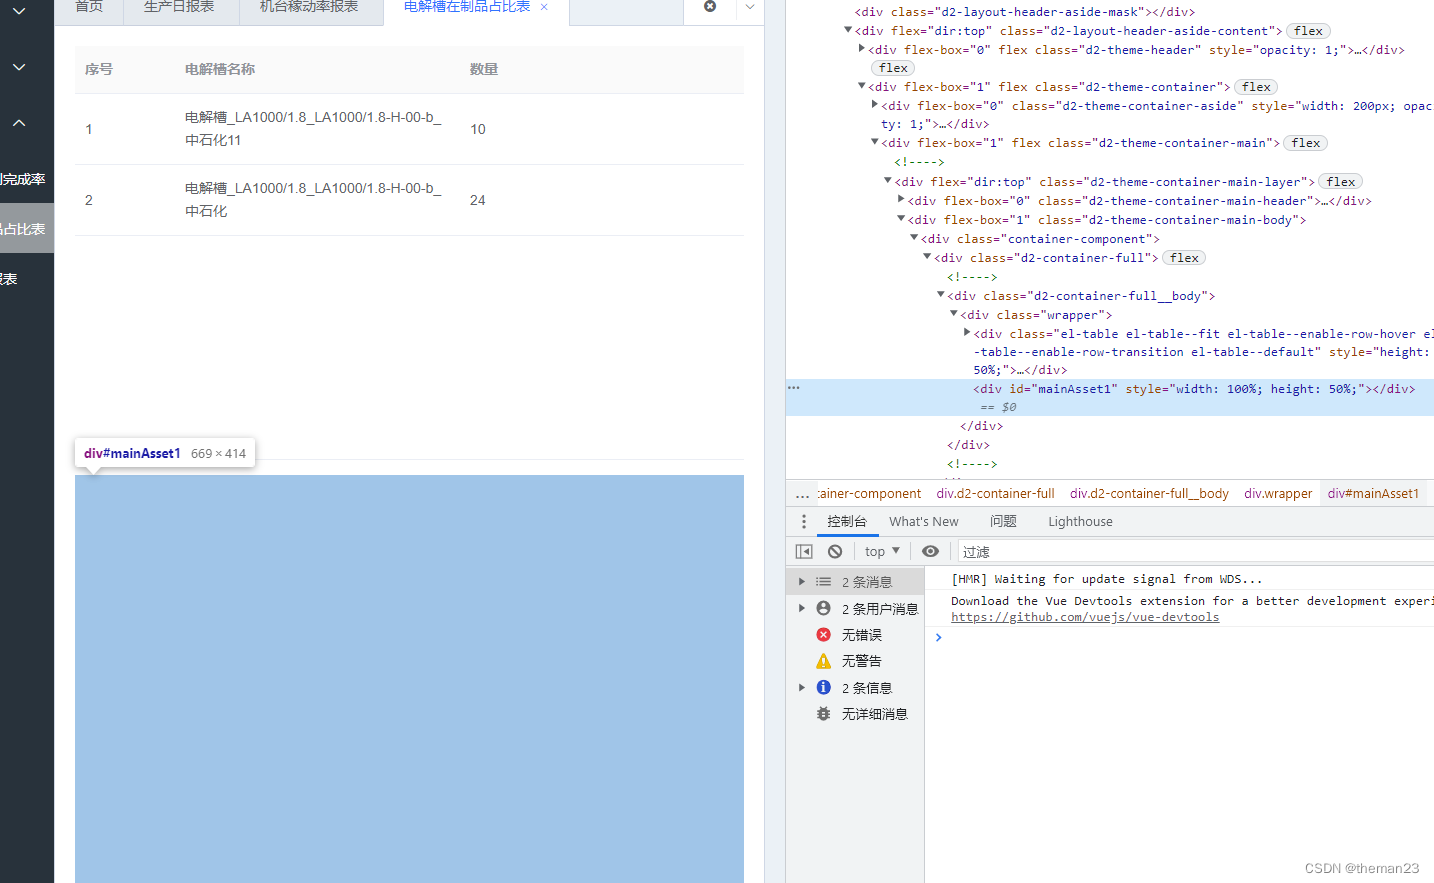Open the top JavaScript context dropdown
Screen dimensions: 1434x883
point(882,551)
